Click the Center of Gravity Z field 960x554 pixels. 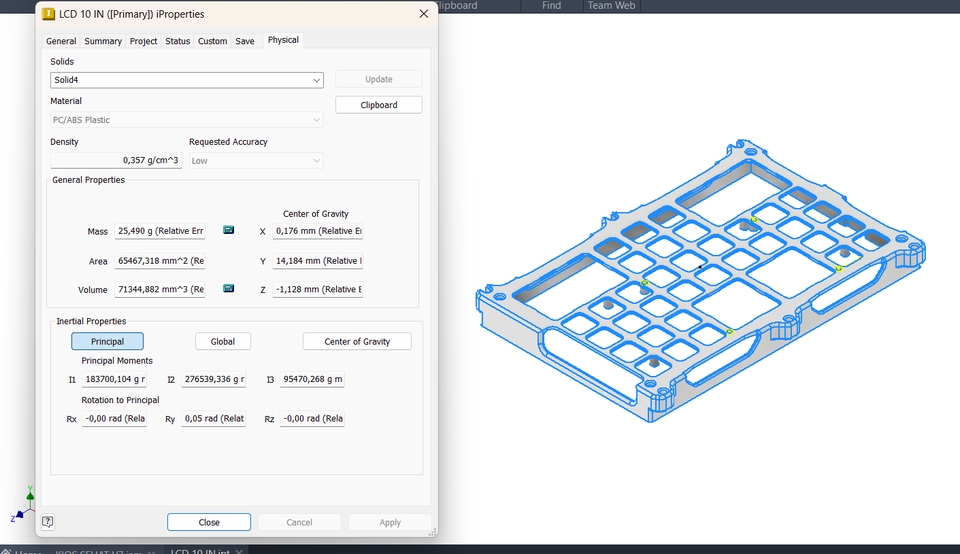pos(318,289)
